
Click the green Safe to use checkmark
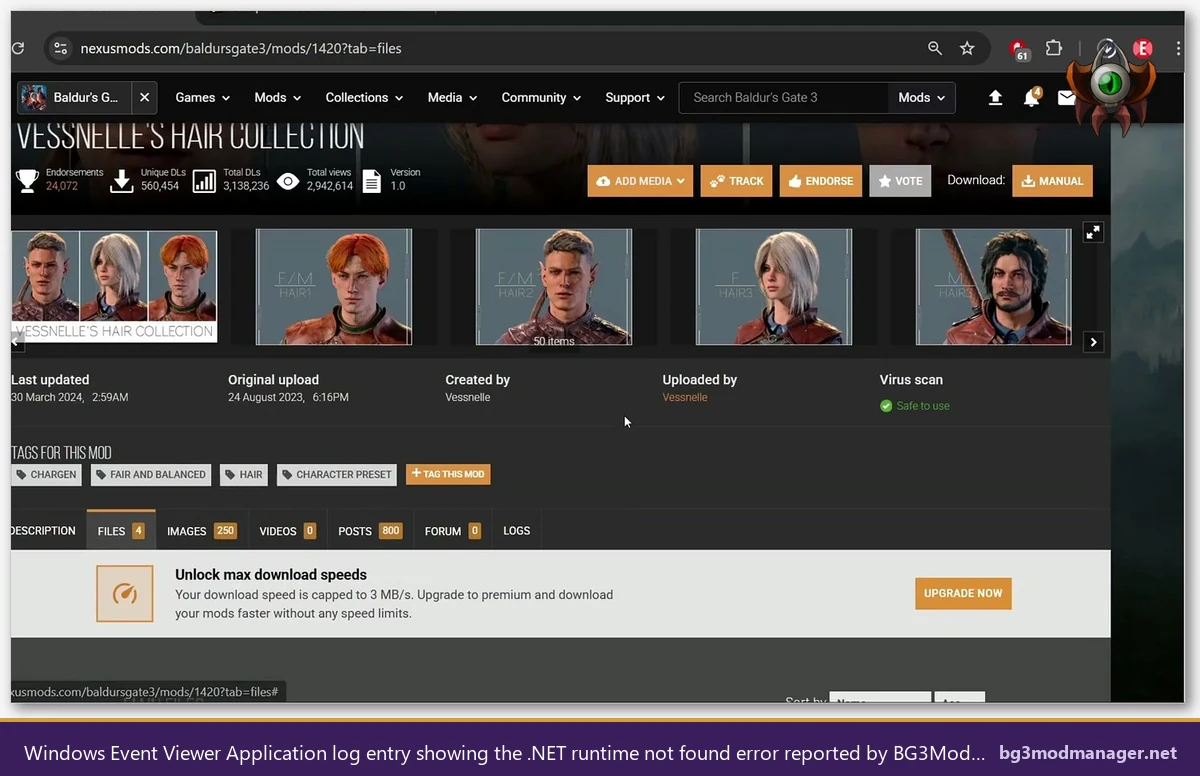(886, 406)
